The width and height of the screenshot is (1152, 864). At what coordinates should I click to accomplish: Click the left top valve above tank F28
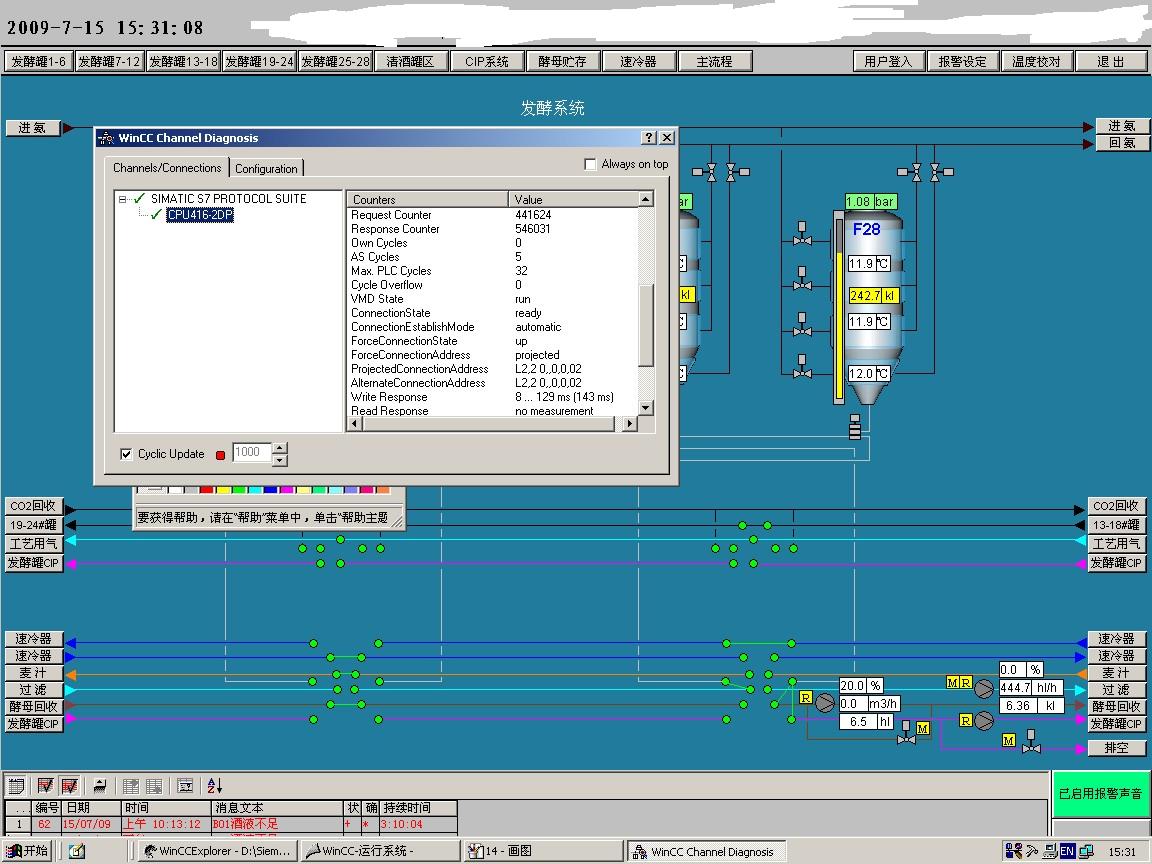911,172
